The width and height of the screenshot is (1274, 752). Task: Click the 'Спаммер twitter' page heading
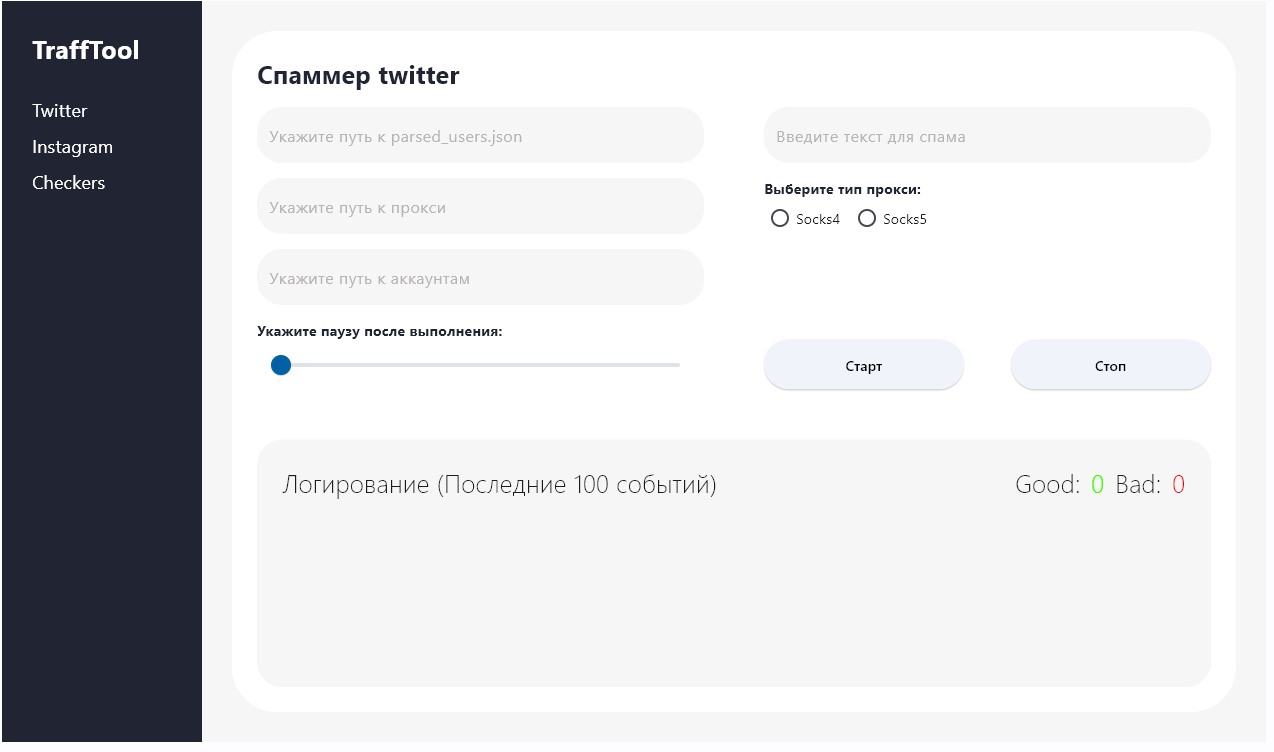pos(358,76)
